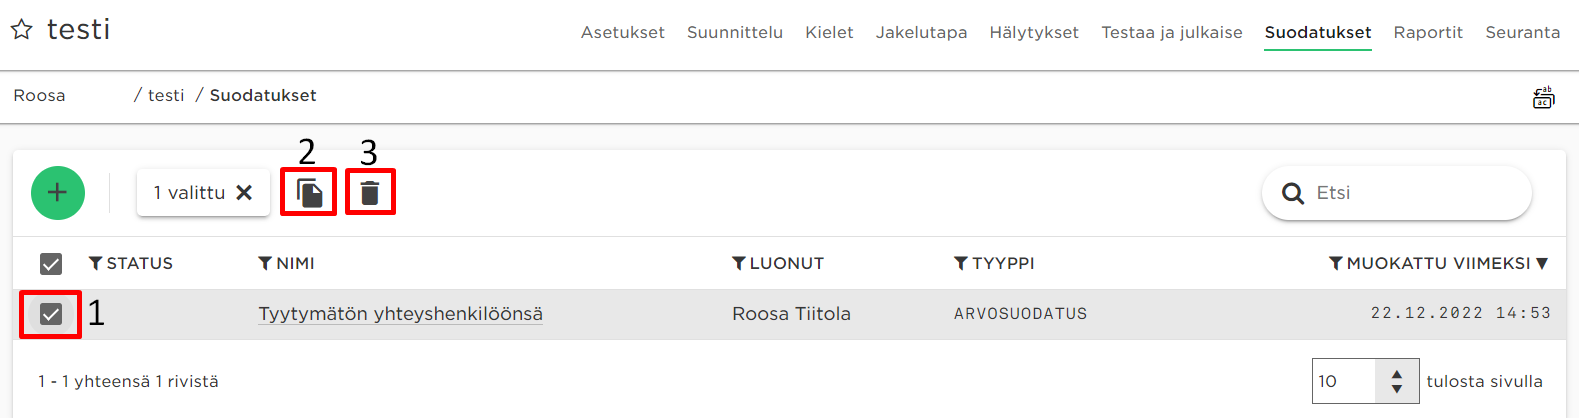
Task: Open the LUONUT column filter
Action: pyautogui.click(x=739, y=263)
